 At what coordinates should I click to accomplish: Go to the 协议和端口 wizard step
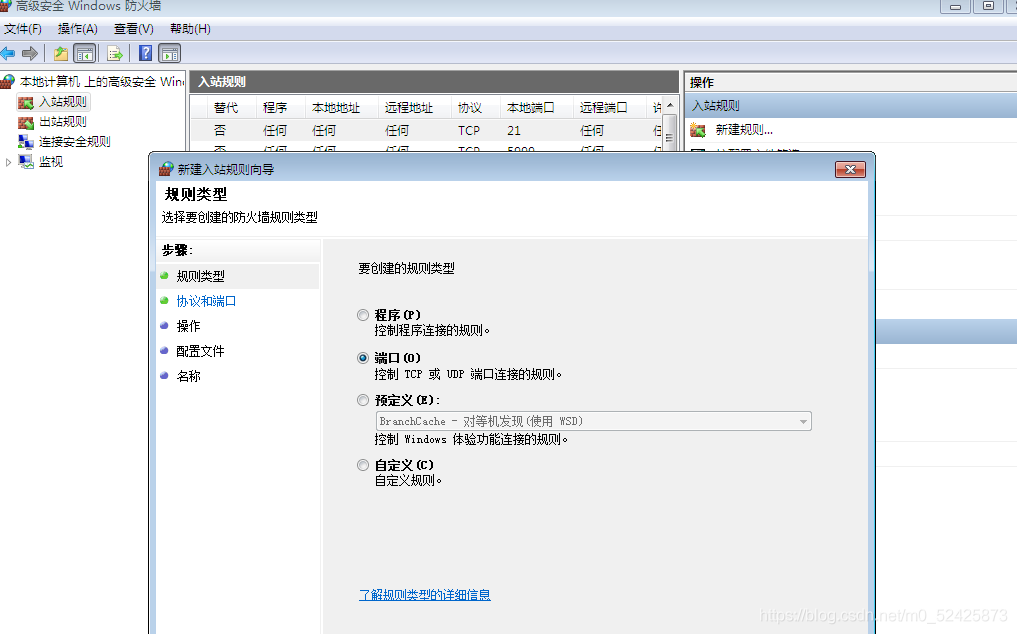coord(206,301)
